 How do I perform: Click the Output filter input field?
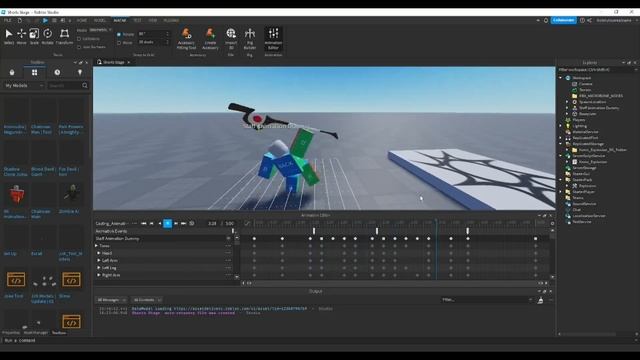coord(487,300)
